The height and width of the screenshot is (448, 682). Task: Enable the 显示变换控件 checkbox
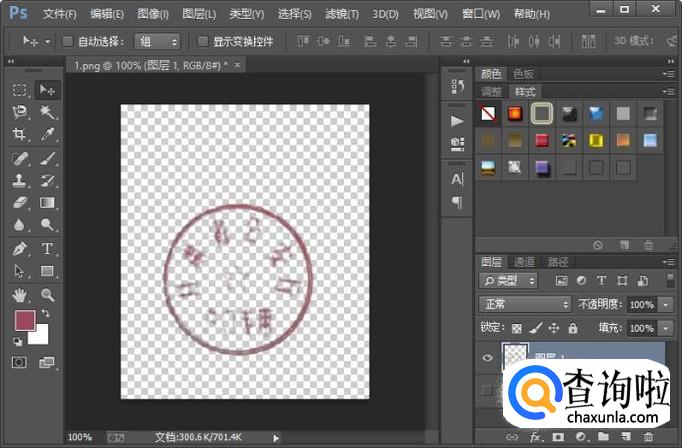[203, 42]
